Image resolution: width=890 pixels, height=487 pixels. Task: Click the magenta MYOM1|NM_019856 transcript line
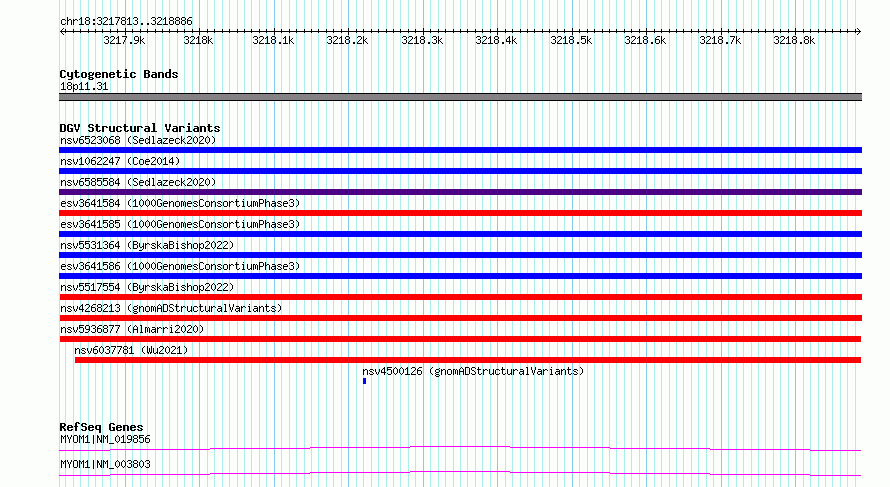coord(460,448)
